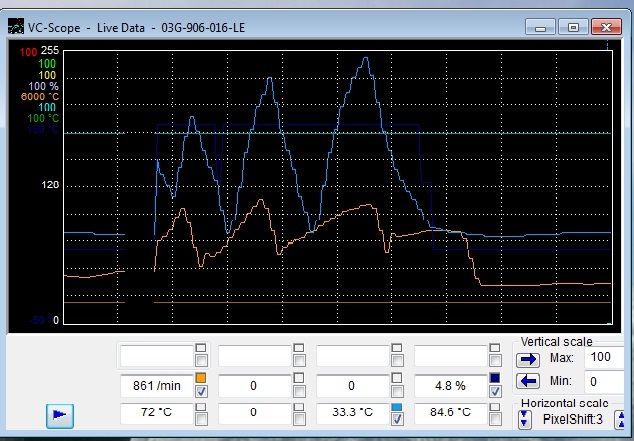
Task: Click the 255 axis label
Action: point(50,51)
